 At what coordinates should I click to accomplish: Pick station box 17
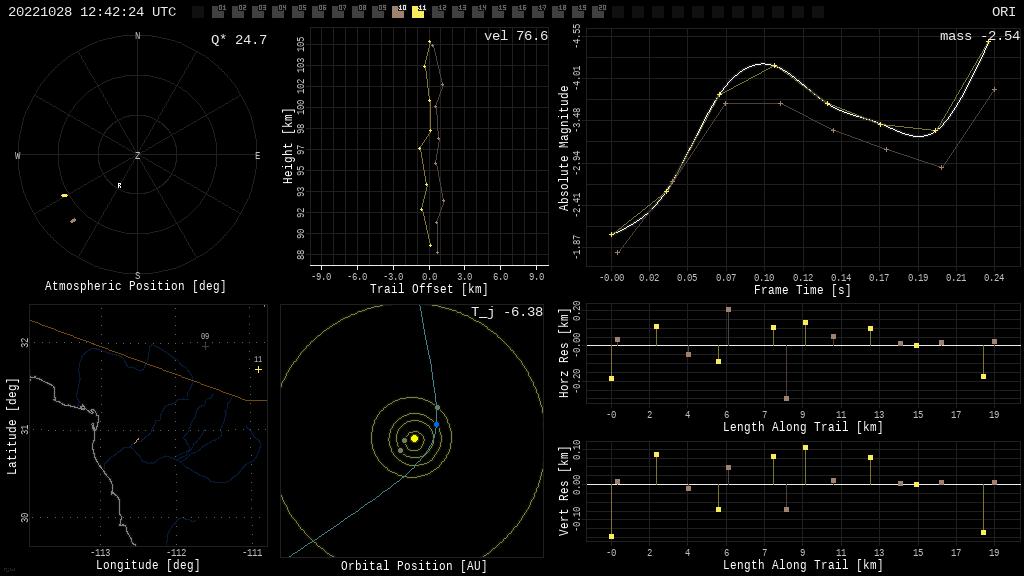[x=538, y=12]
